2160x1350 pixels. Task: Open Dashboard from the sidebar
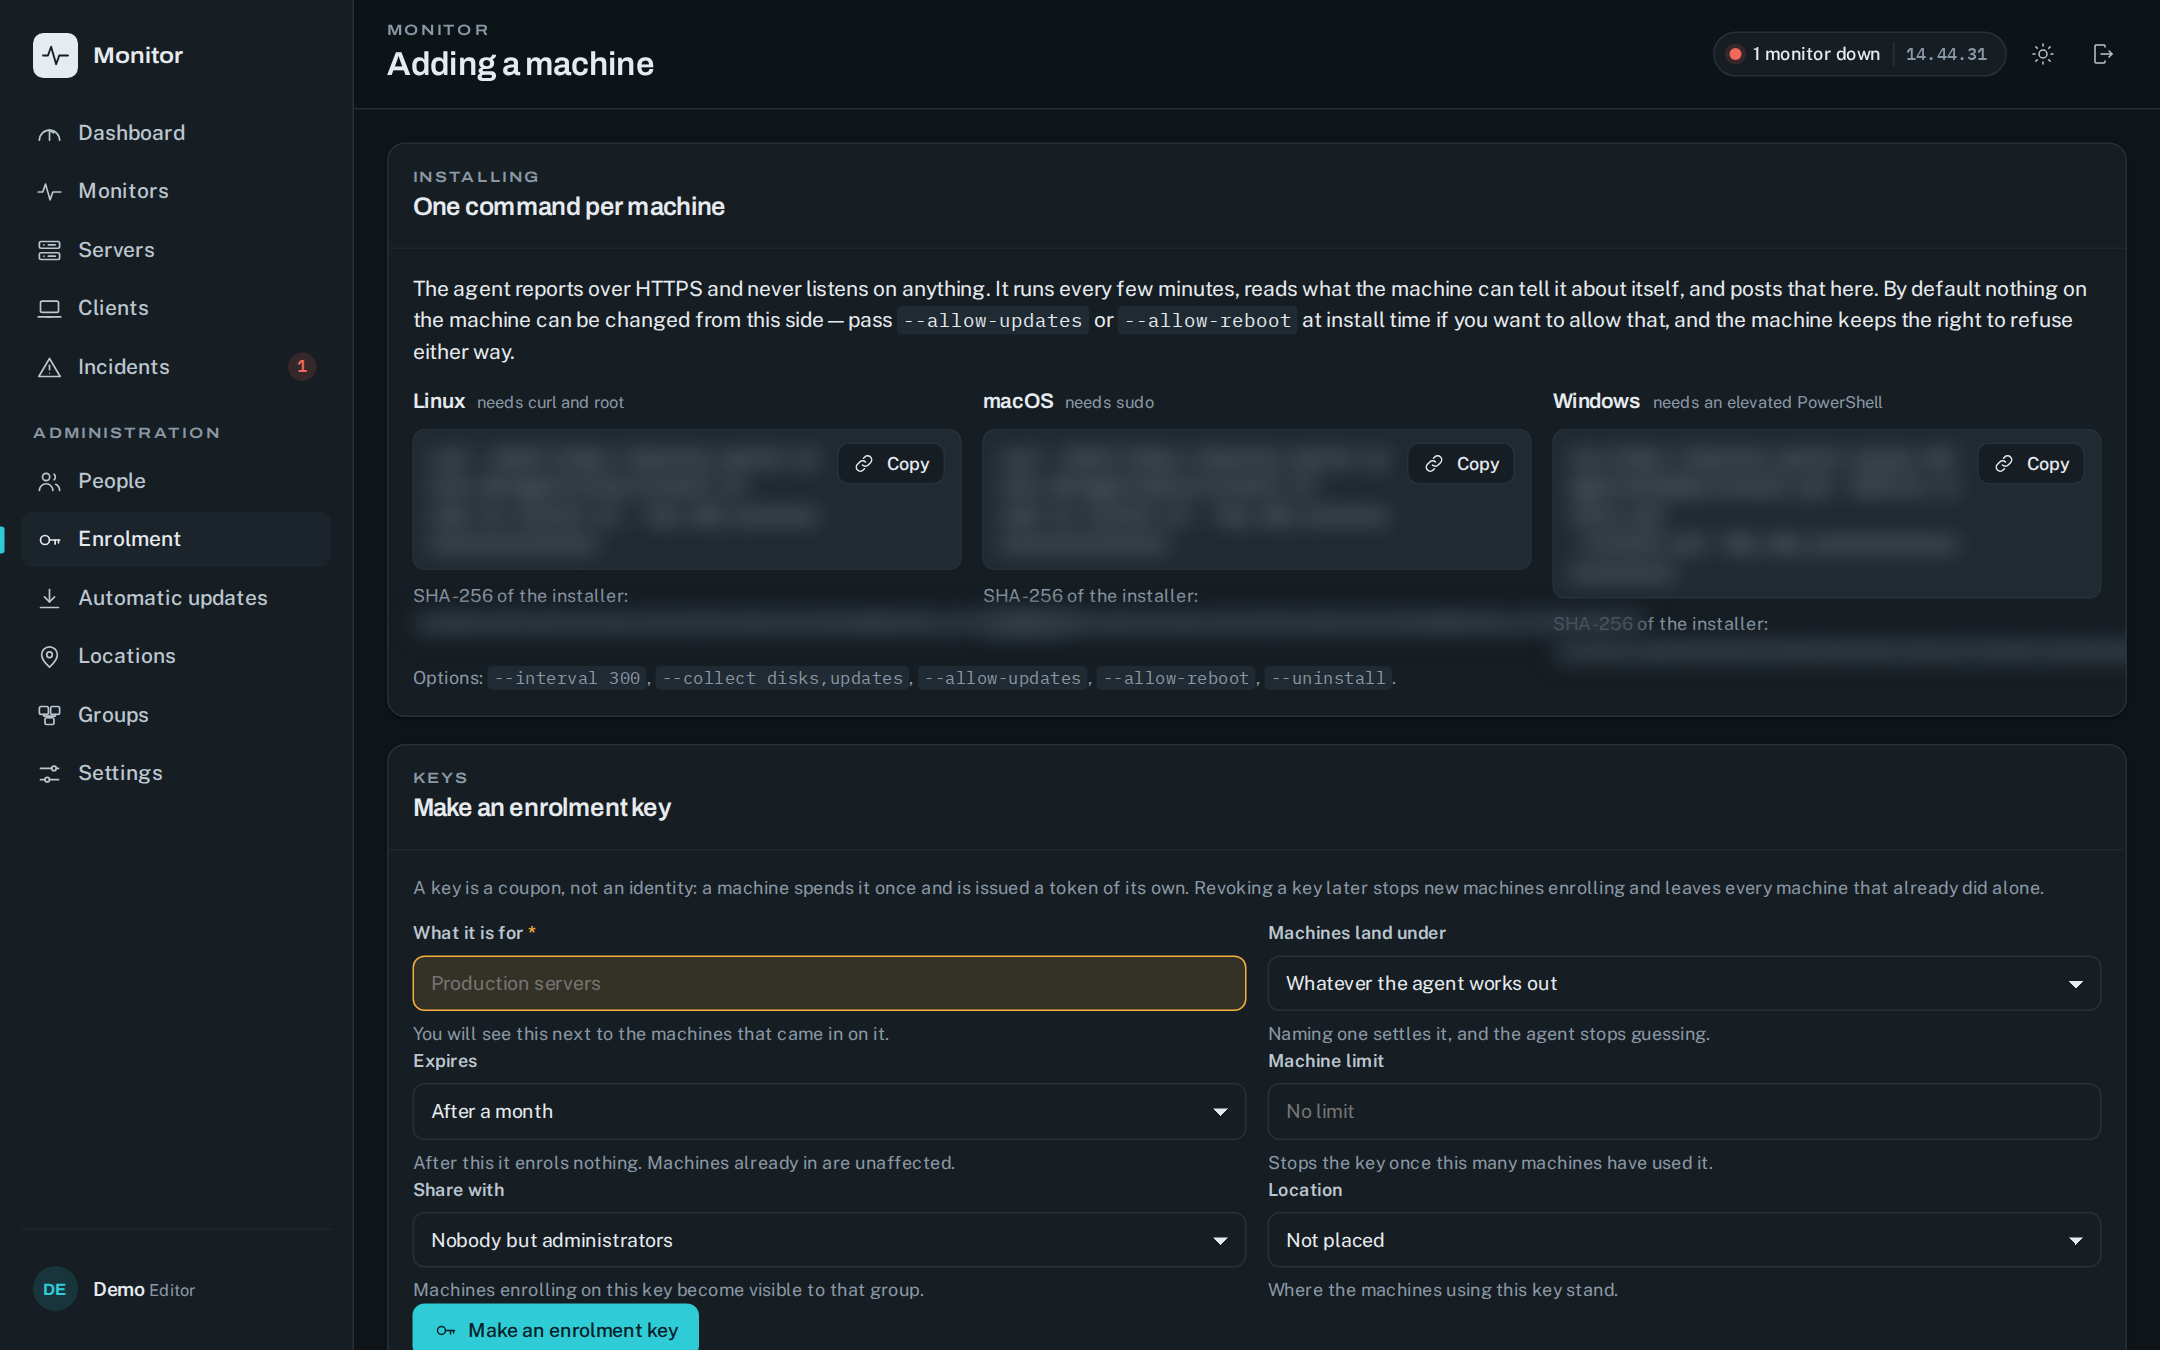click(x=176, y=133)
